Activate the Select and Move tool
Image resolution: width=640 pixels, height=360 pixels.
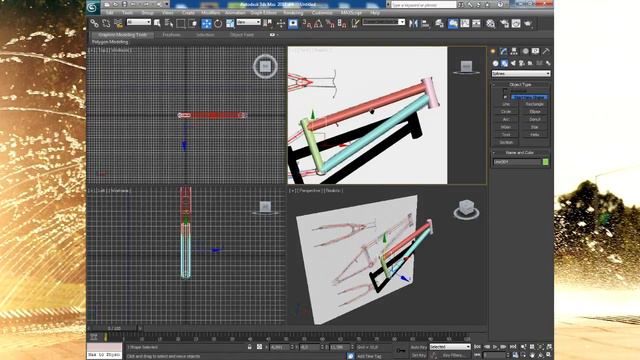pyautogui.click(x=207, y=23)
